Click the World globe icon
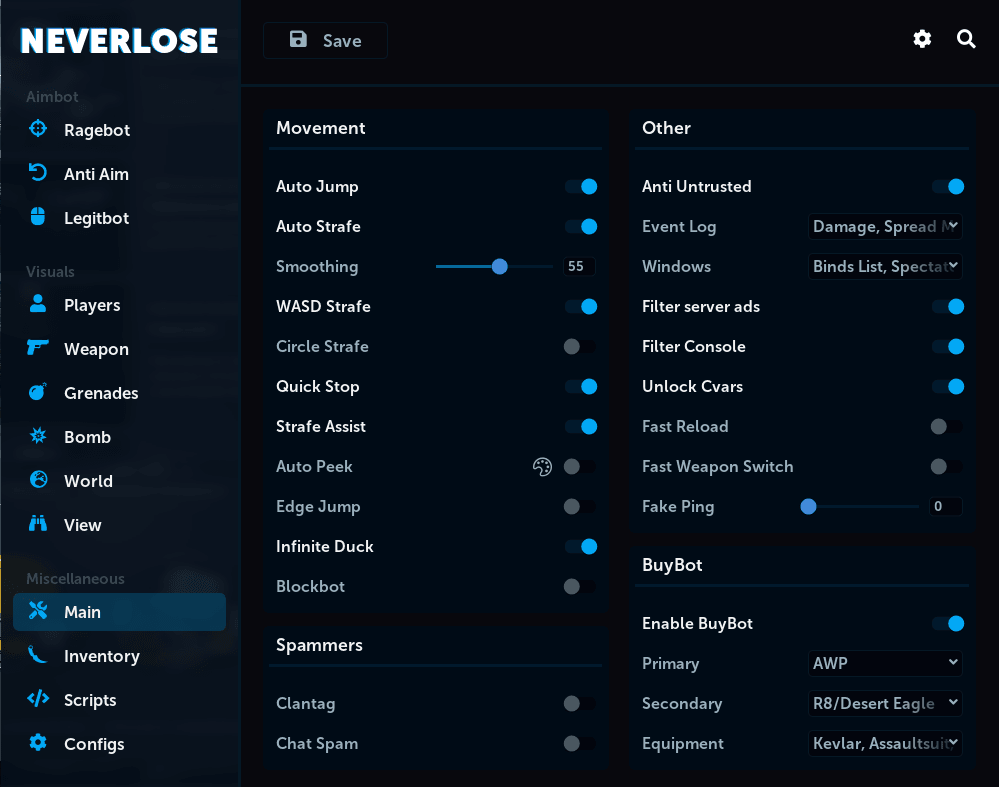999x787 pixels. click(x=38, y=479)
